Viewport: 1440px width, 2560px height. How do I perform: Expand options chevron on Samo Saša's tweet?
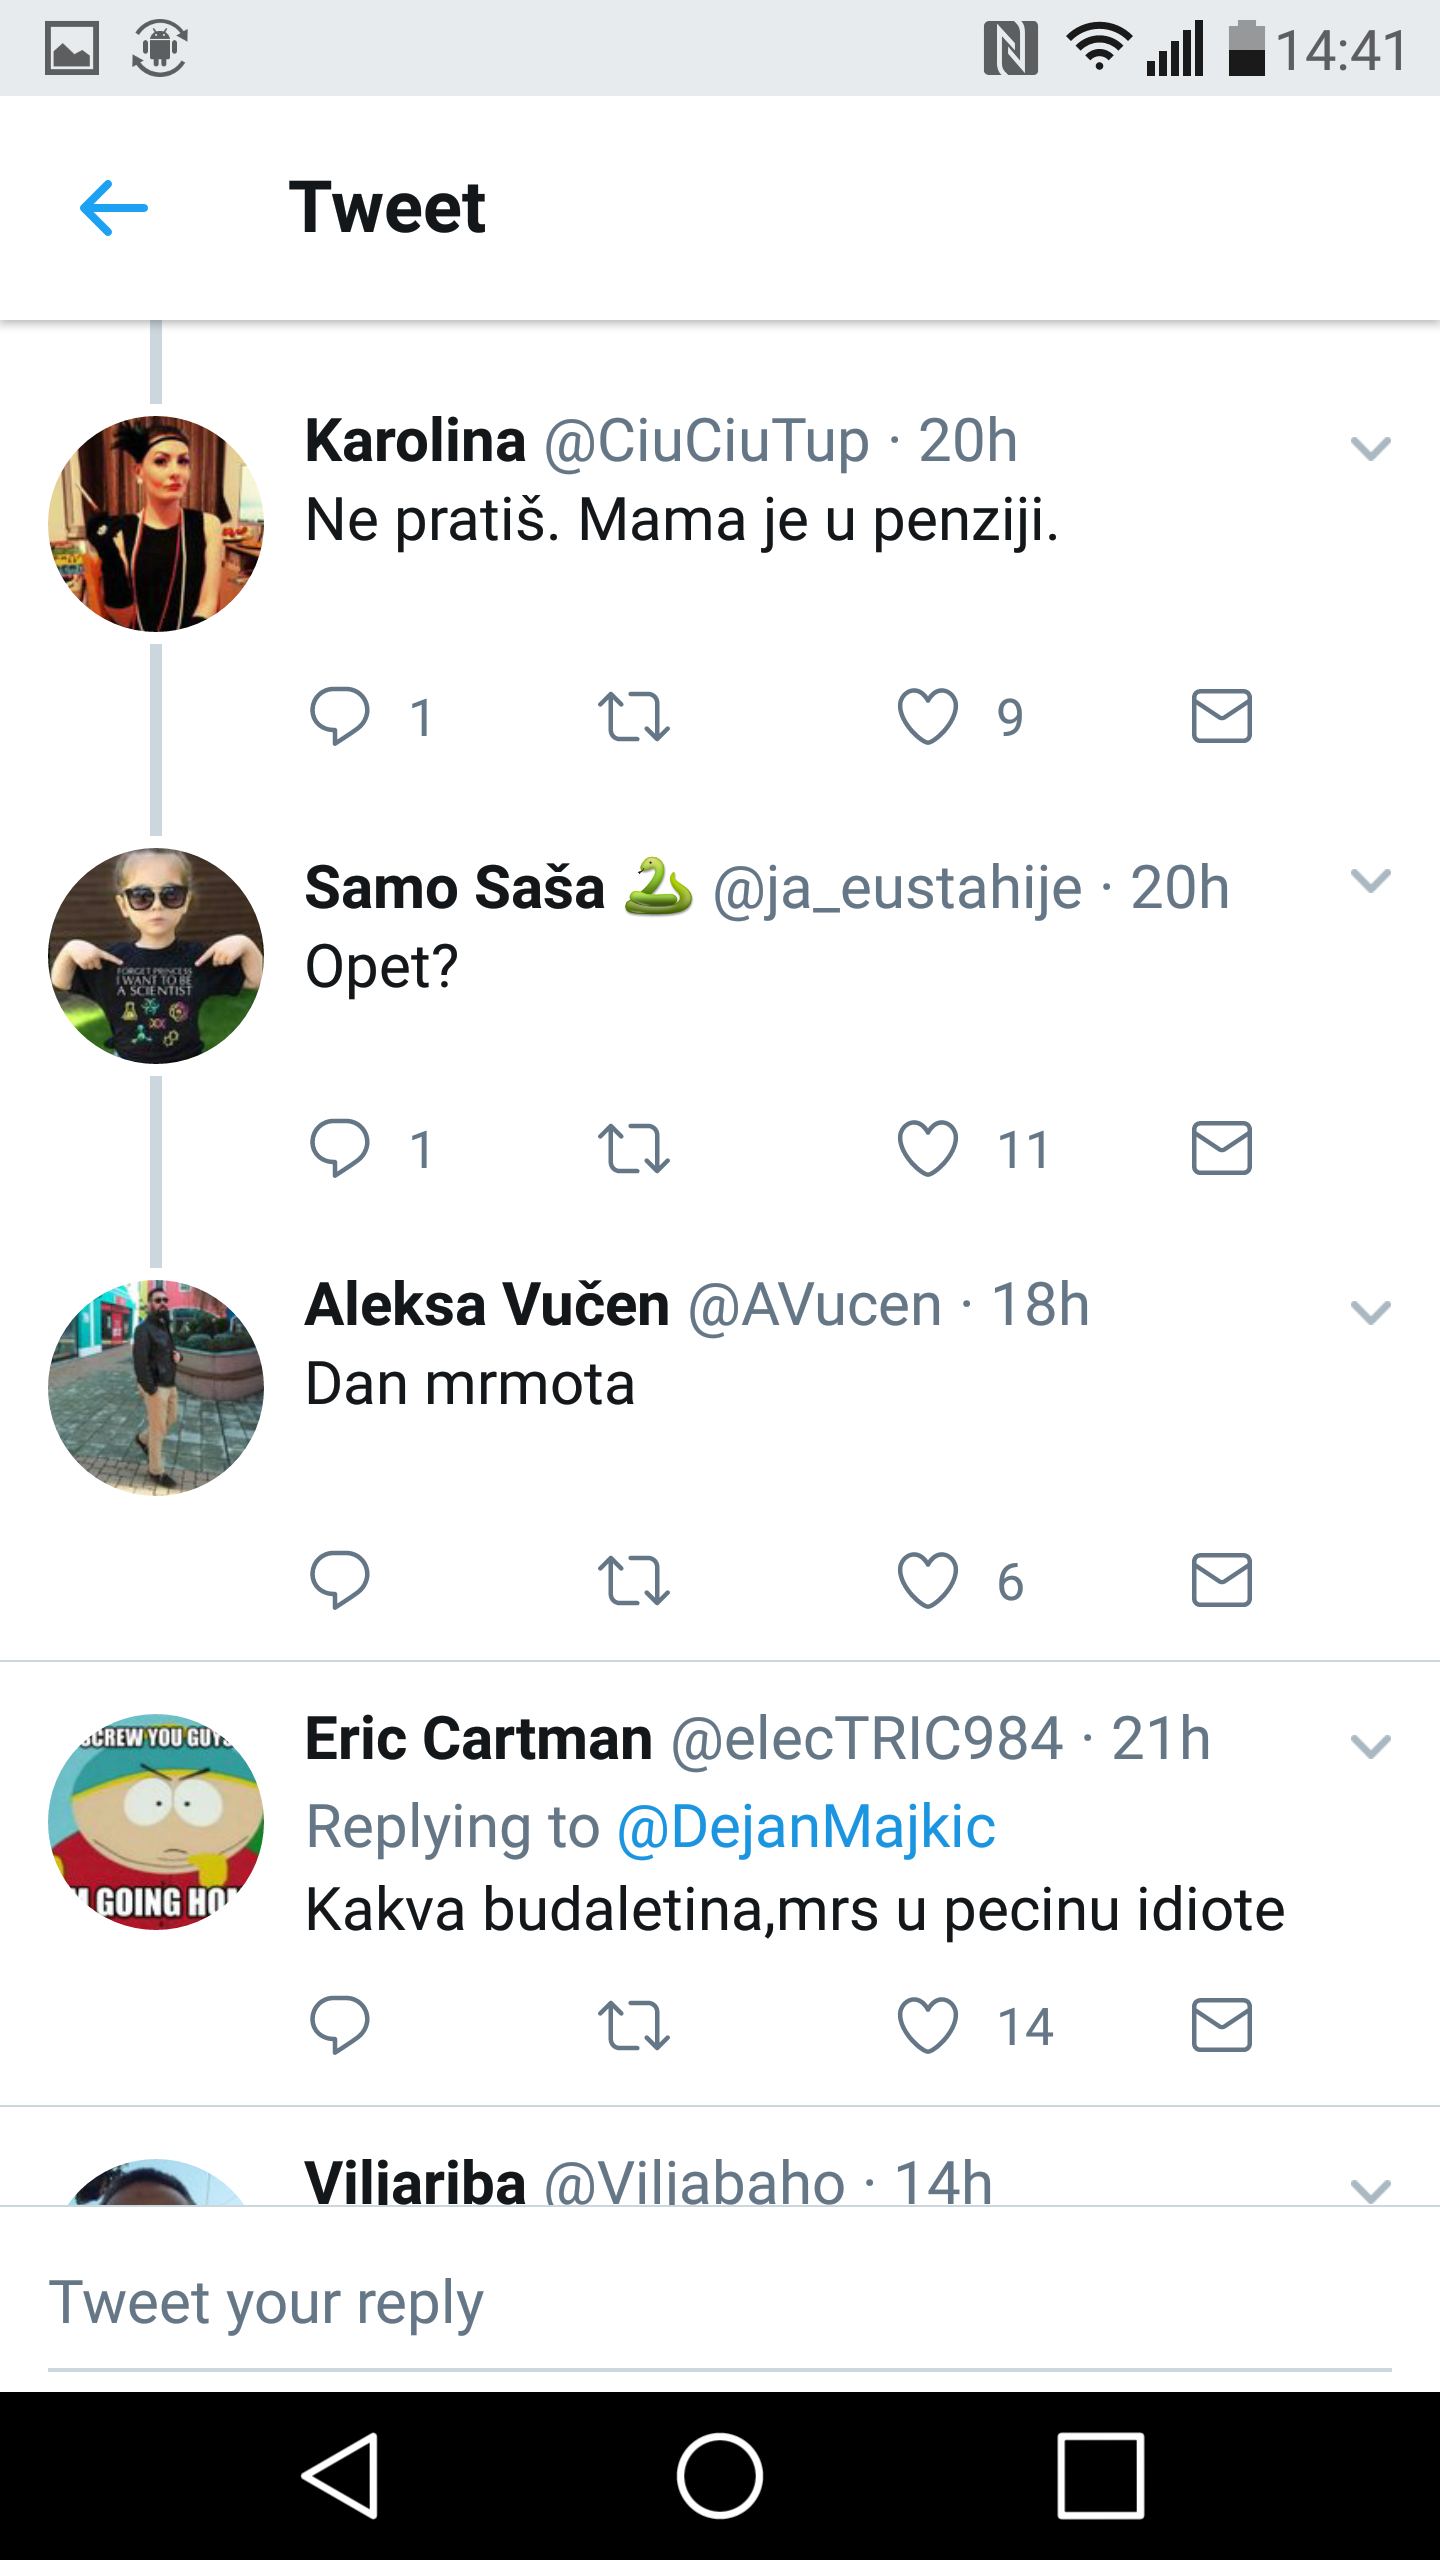1370,880
